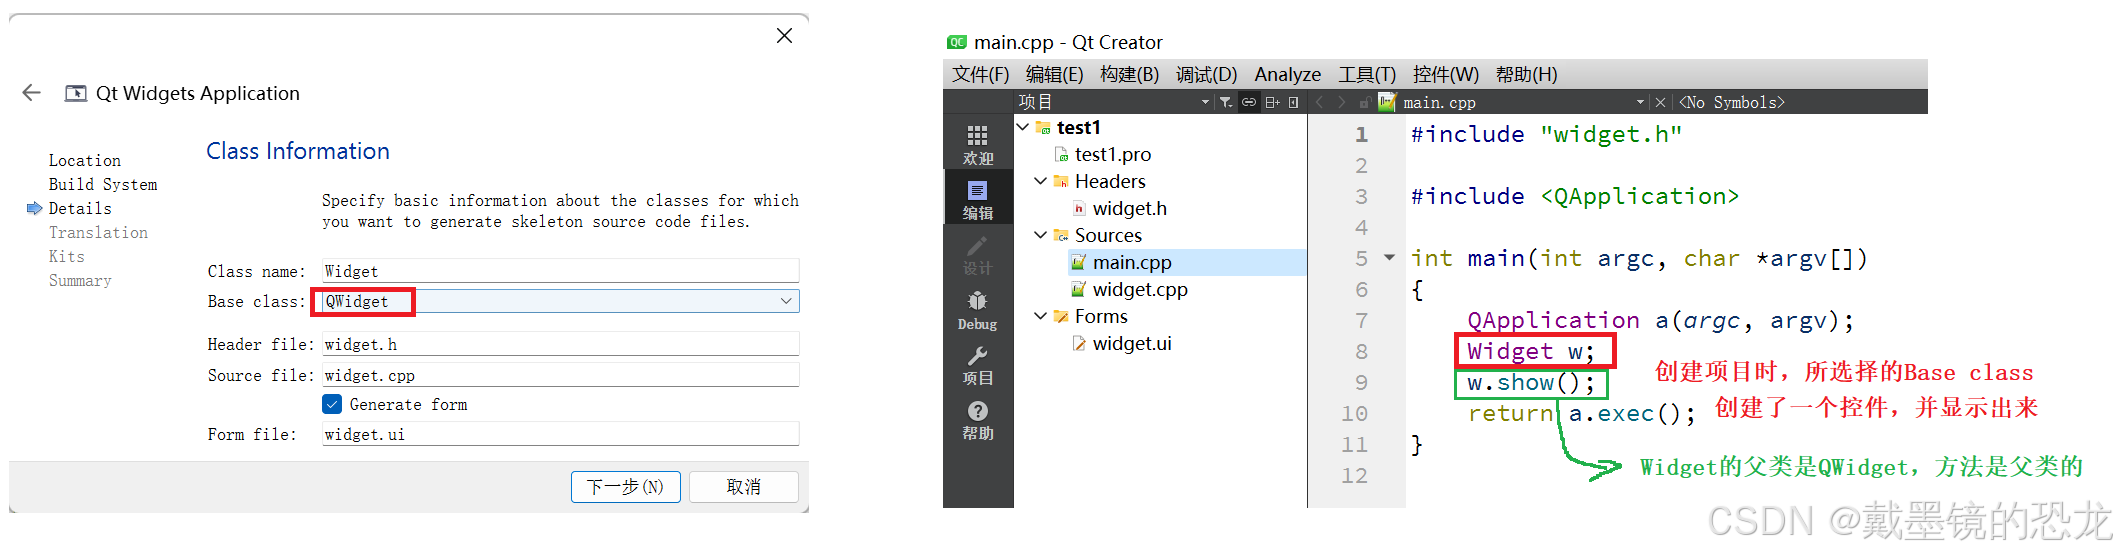The height and width of the screenshot is (557, 2117).
Task: Switch to 编辑 (Edit) mode in the sidebar
Action: (978, 199)
